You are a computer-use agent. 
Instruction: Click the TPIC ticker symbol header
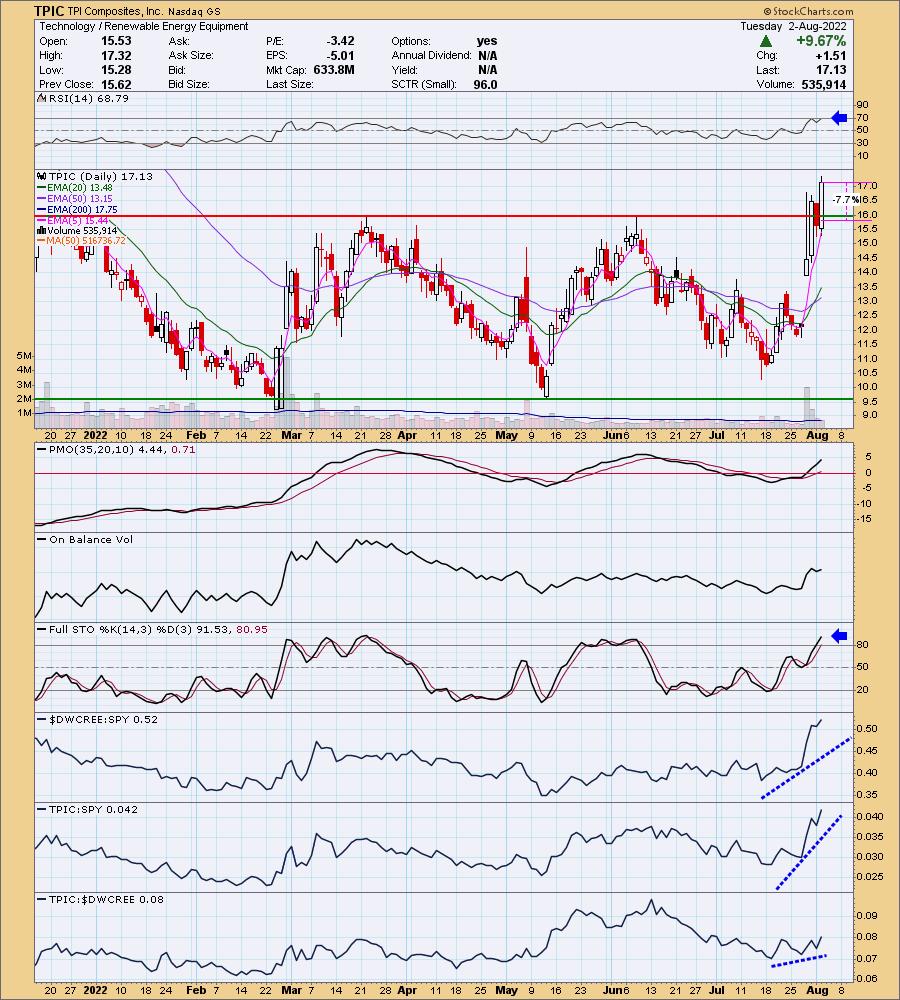(48, 11)
